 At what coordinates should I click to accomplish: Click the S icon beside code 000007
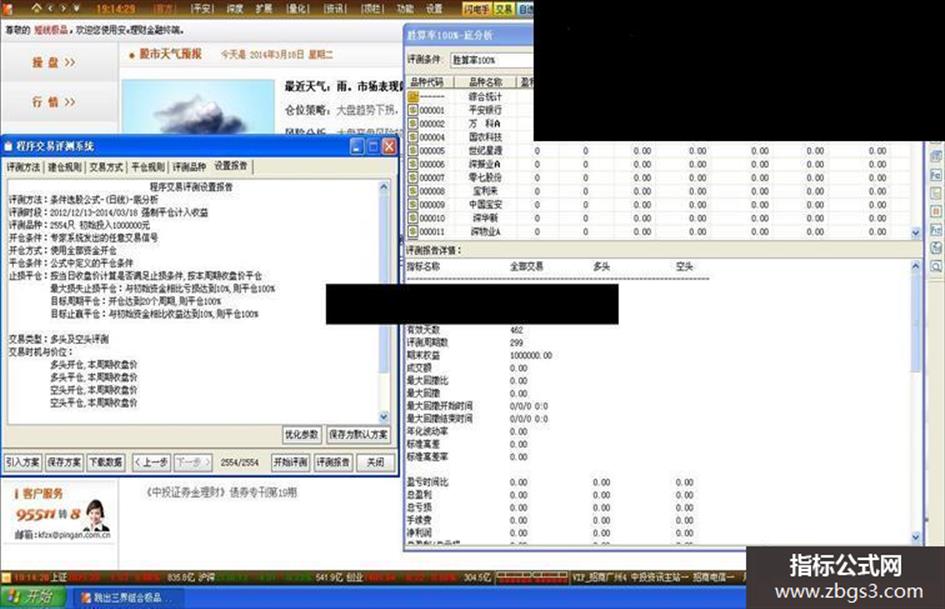tap(413, 177)
